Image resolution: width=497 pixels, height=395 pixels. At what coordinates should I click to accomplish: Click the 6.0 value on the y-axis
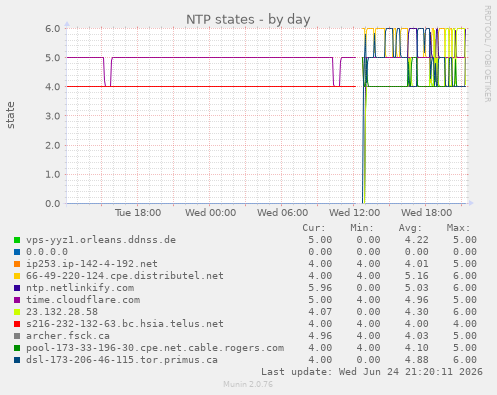[53, 28]
